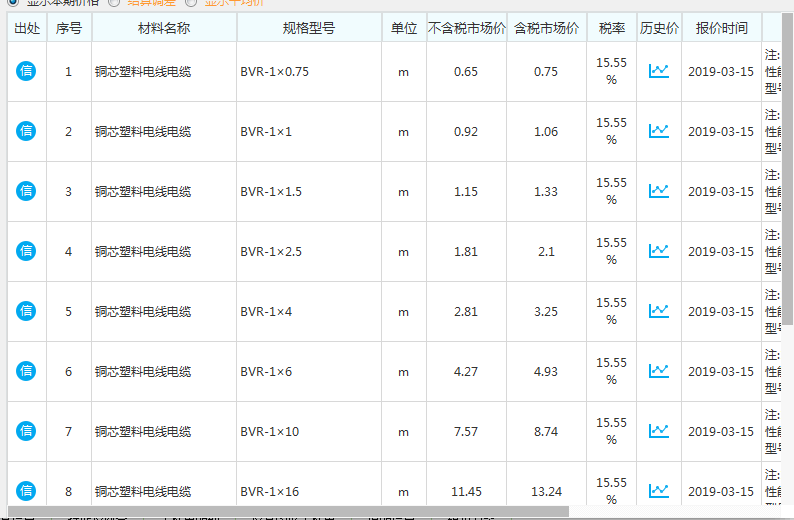The height and width of the screenshot is (520, 794).
Task: Click the 信 source icon for BVR-1×2.5
Action: click(26, 251)
